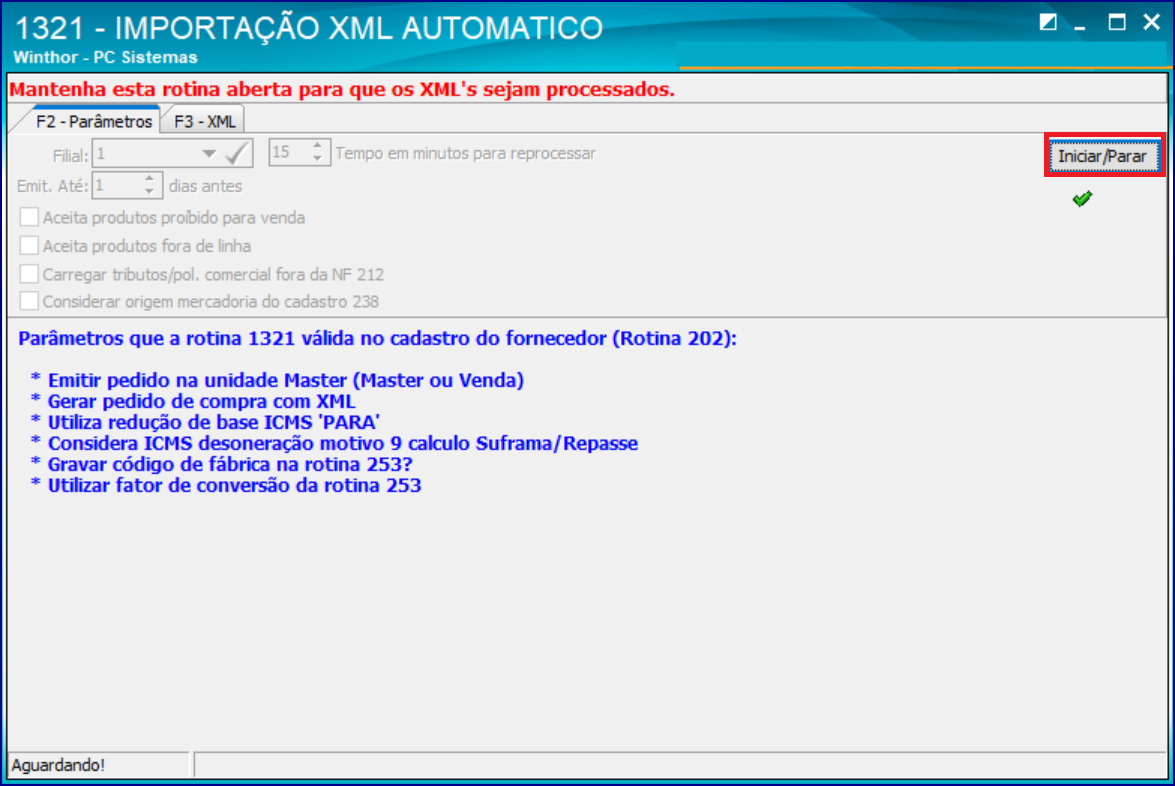
Task: Decrease Emit. Até days with down arrow
Action: click(150, 192)
